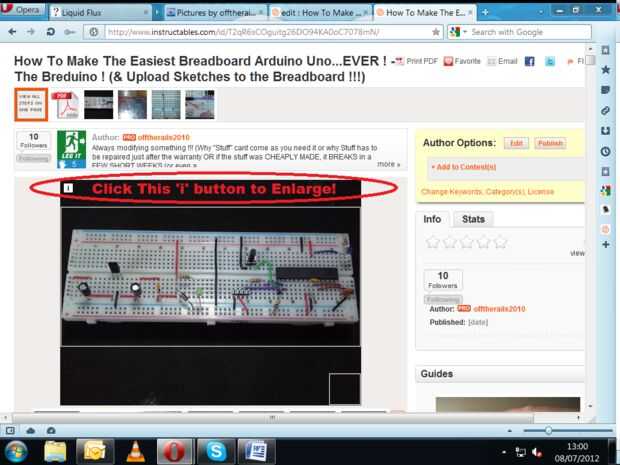Bookmark the page with the address bar star
This screenshot has height=465, width=620.
pyautogui.click(x=436, y=32)
